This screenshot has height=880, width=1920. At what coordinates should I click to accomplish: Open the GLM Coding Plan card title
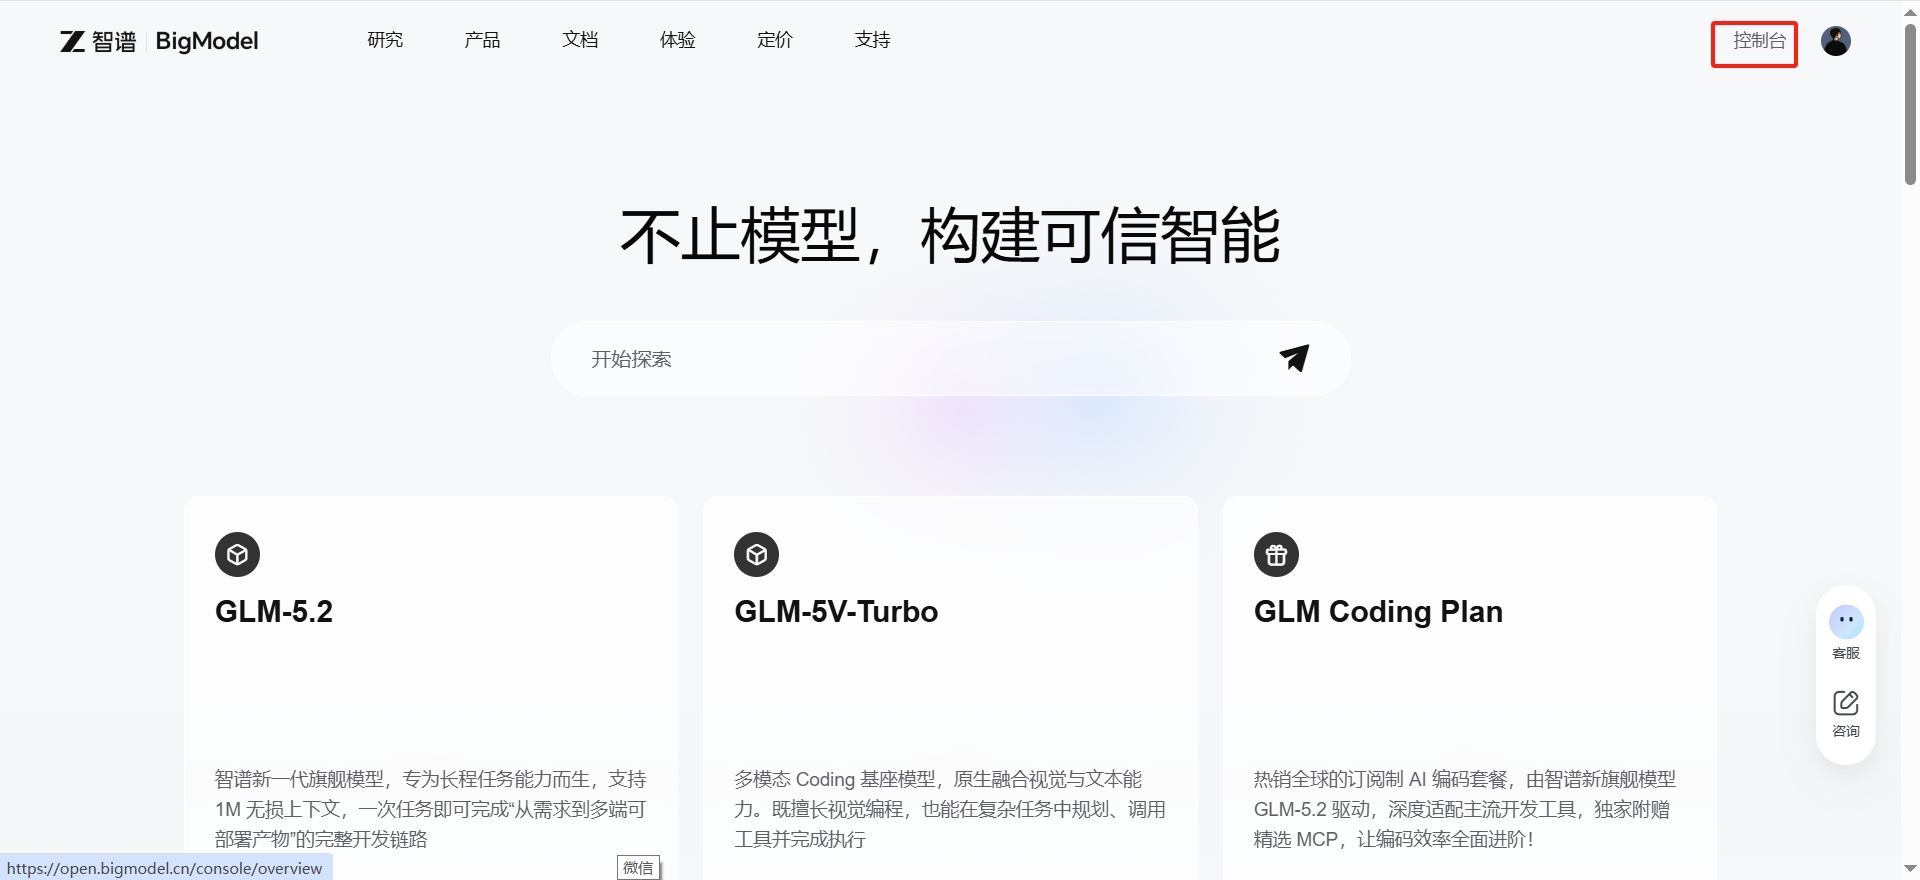click(x=1378, y=611)
